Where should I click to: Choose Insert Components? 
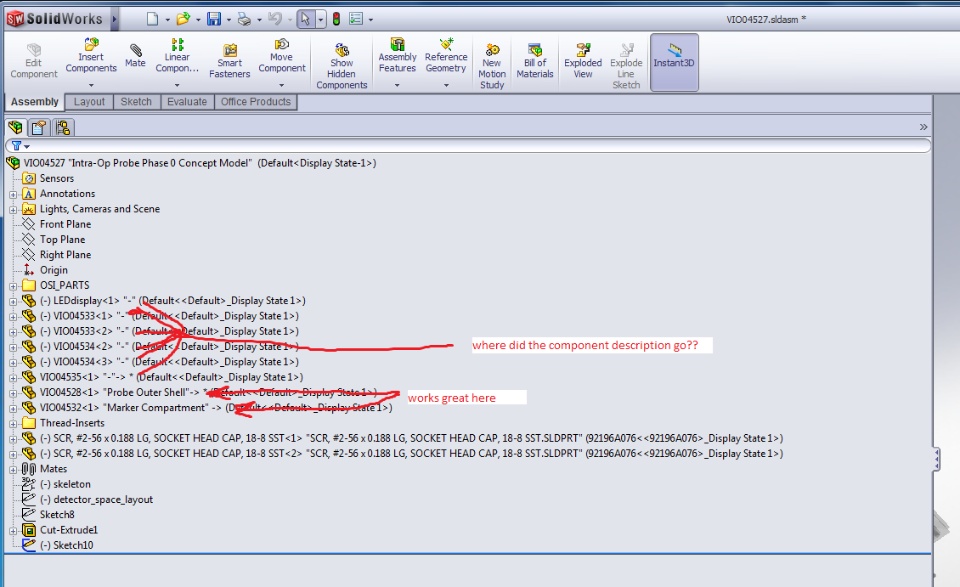pyautogui.click(x=91, y=55)
